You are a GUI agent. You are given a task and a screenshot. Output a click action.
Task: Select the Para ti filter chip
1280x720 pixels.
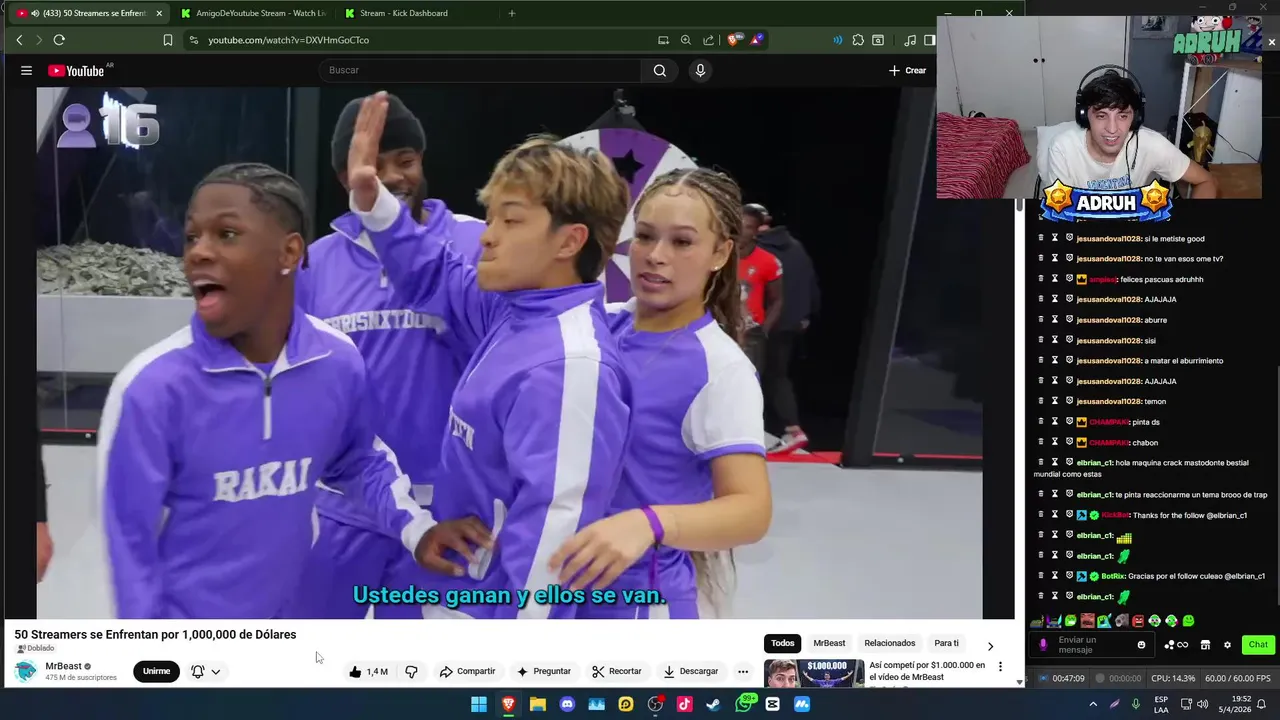coord(946,643)
